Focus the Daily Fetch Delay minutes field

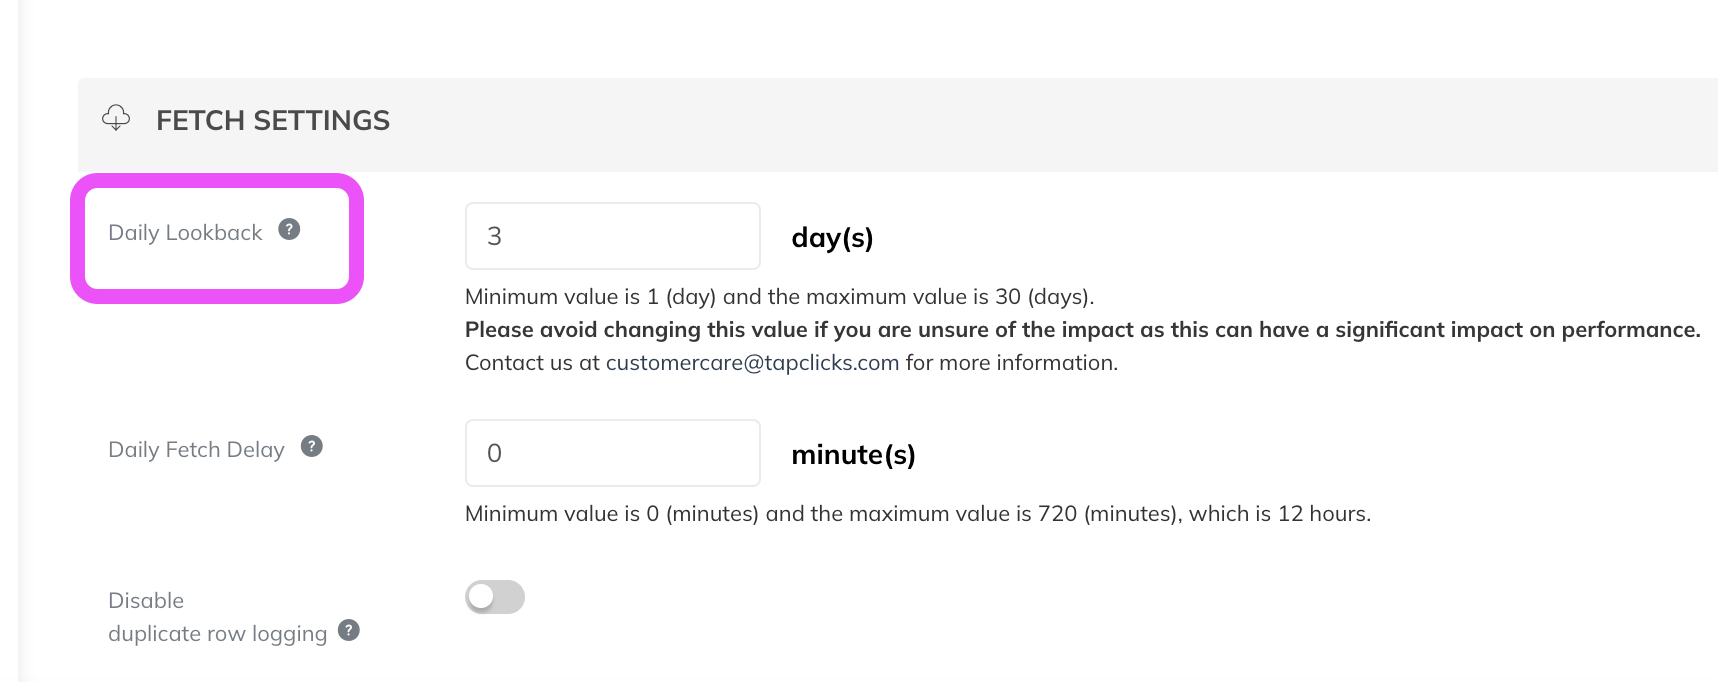[x=613, y=453]
